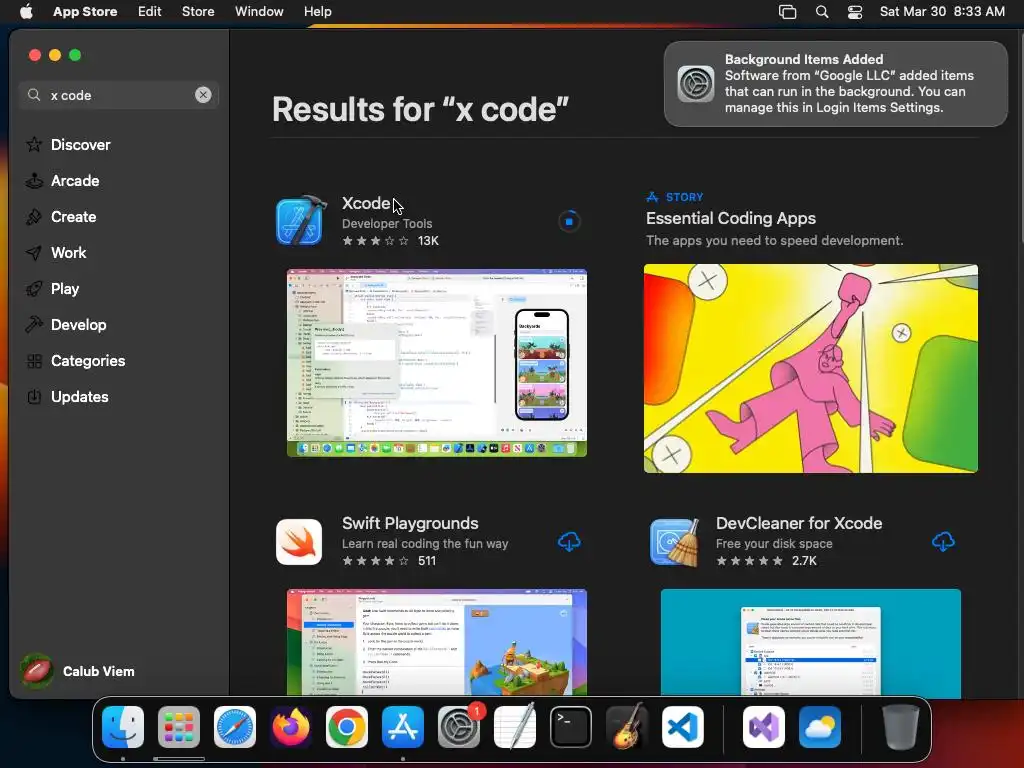Launch Safari from the Dock
The image size is (1024, 768).
(x=234, y=727)
